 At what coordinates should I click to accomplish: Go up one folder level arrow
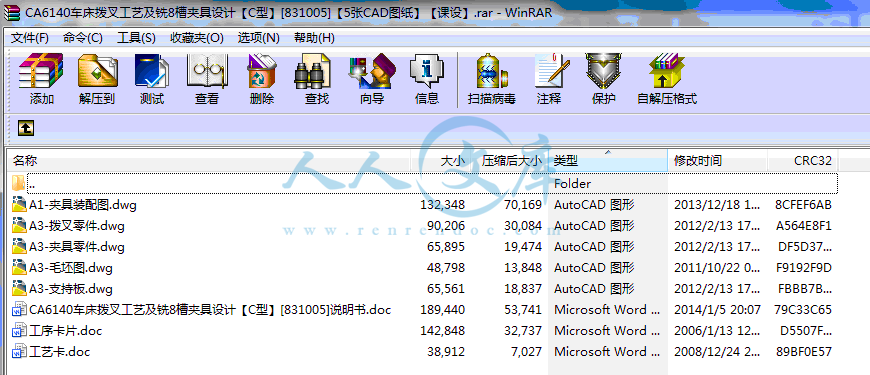point(26,128)
